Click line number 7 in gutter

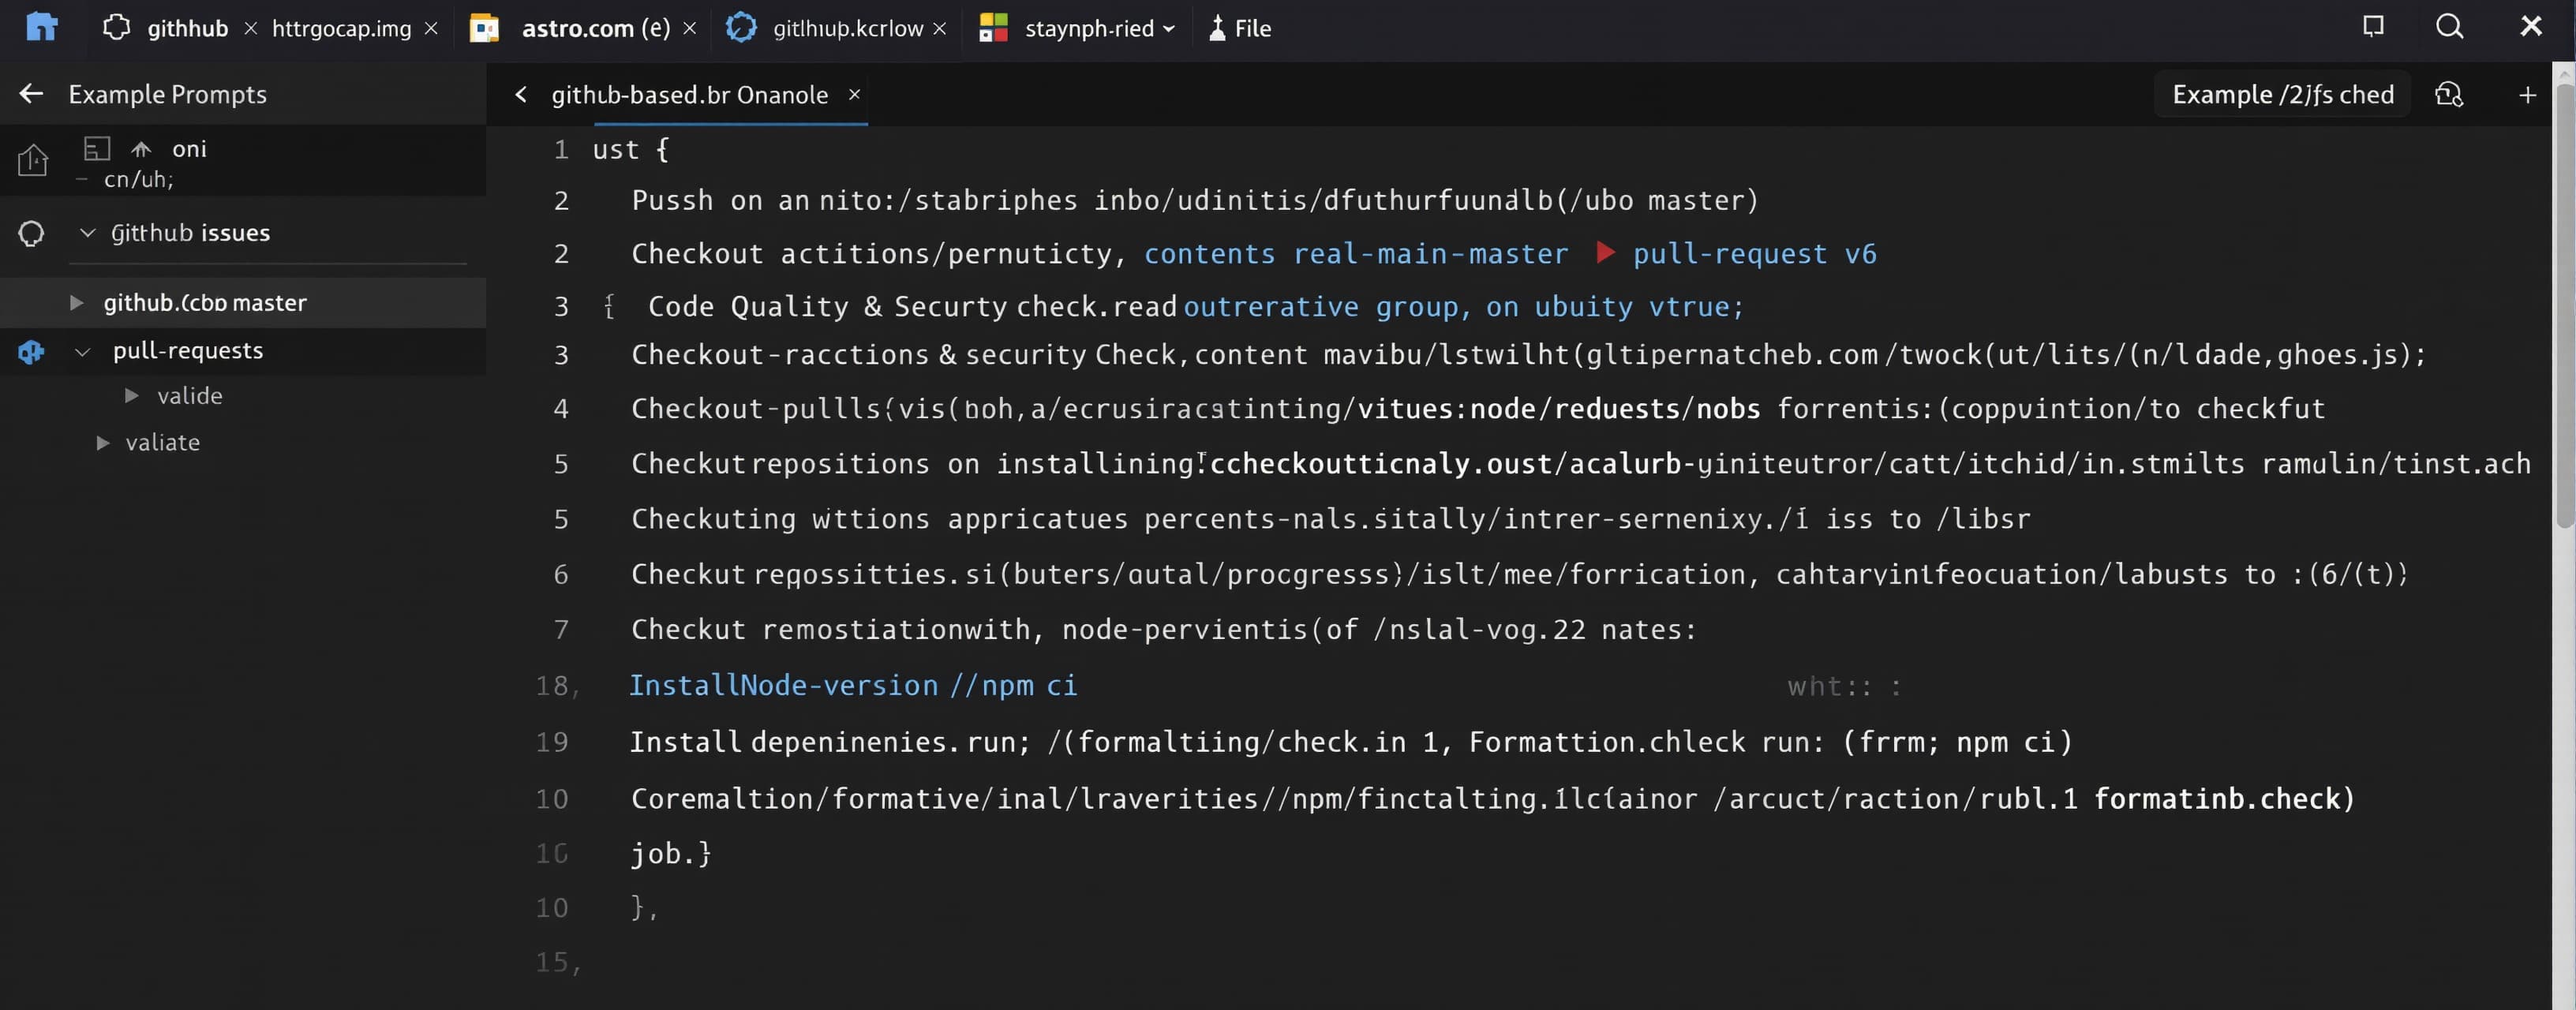click(560, 630)
